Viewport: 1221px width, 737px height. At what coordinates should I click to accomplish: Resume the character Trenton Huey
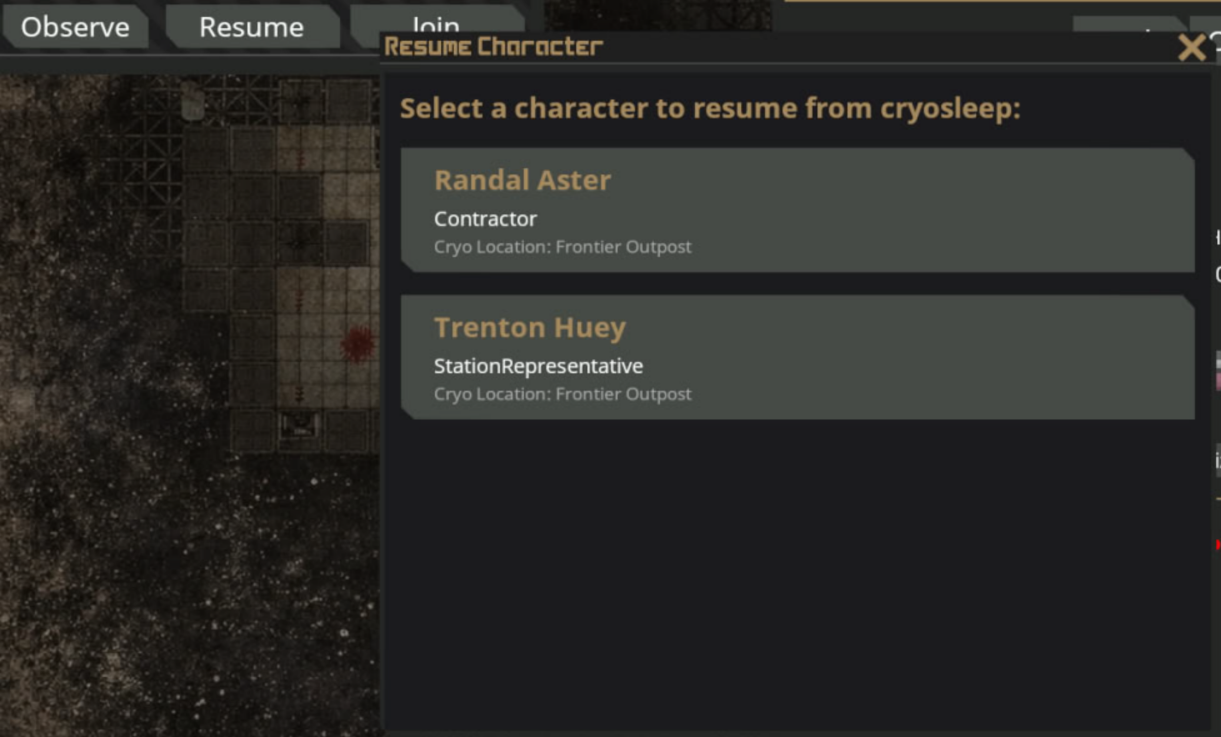(795, 358)
